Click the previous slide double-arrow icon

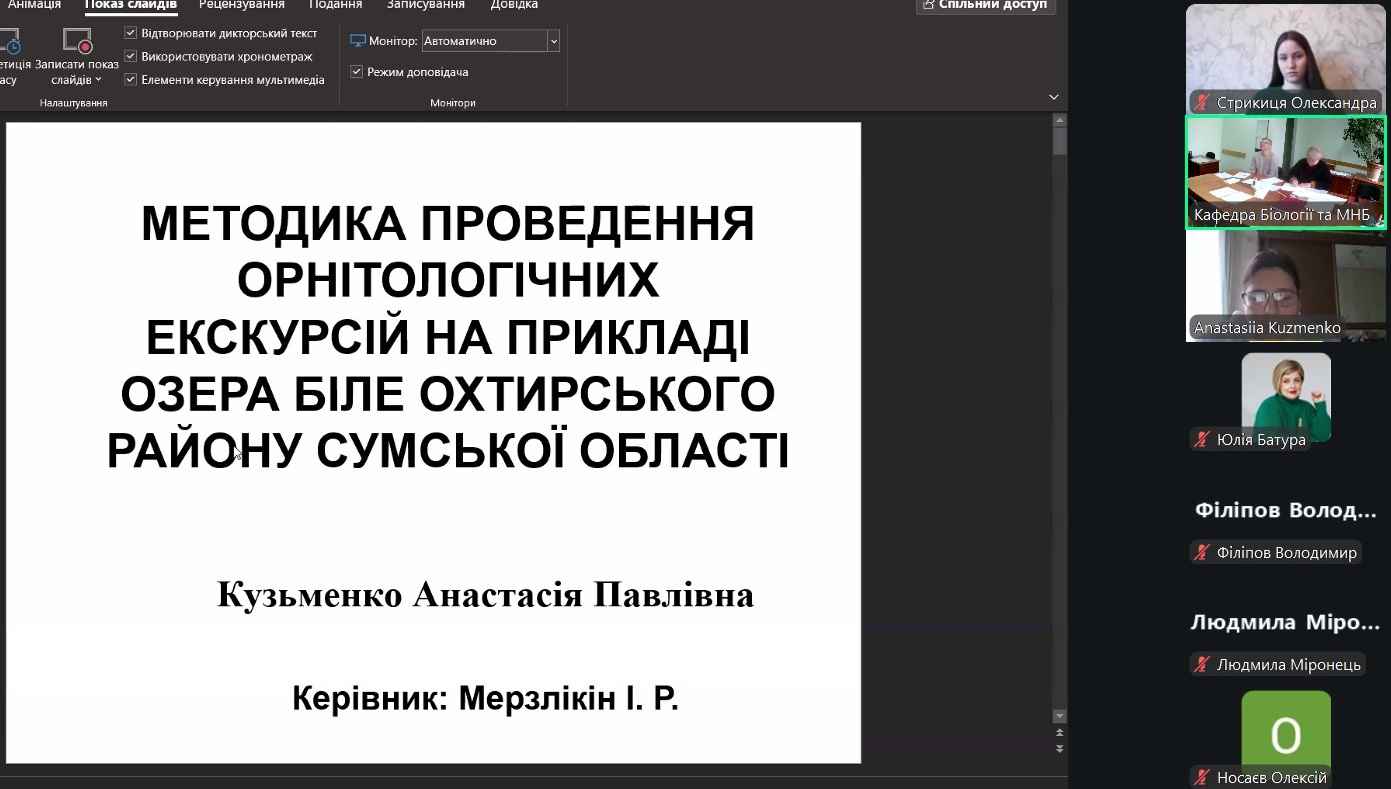click(x=1060, y=733)
